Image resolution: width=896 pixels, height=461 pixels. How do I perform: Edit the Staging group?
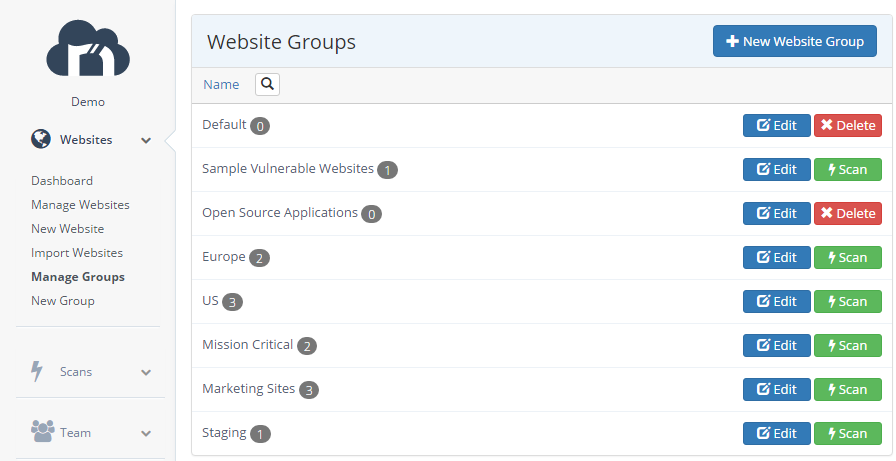click(x=777, y=433)
